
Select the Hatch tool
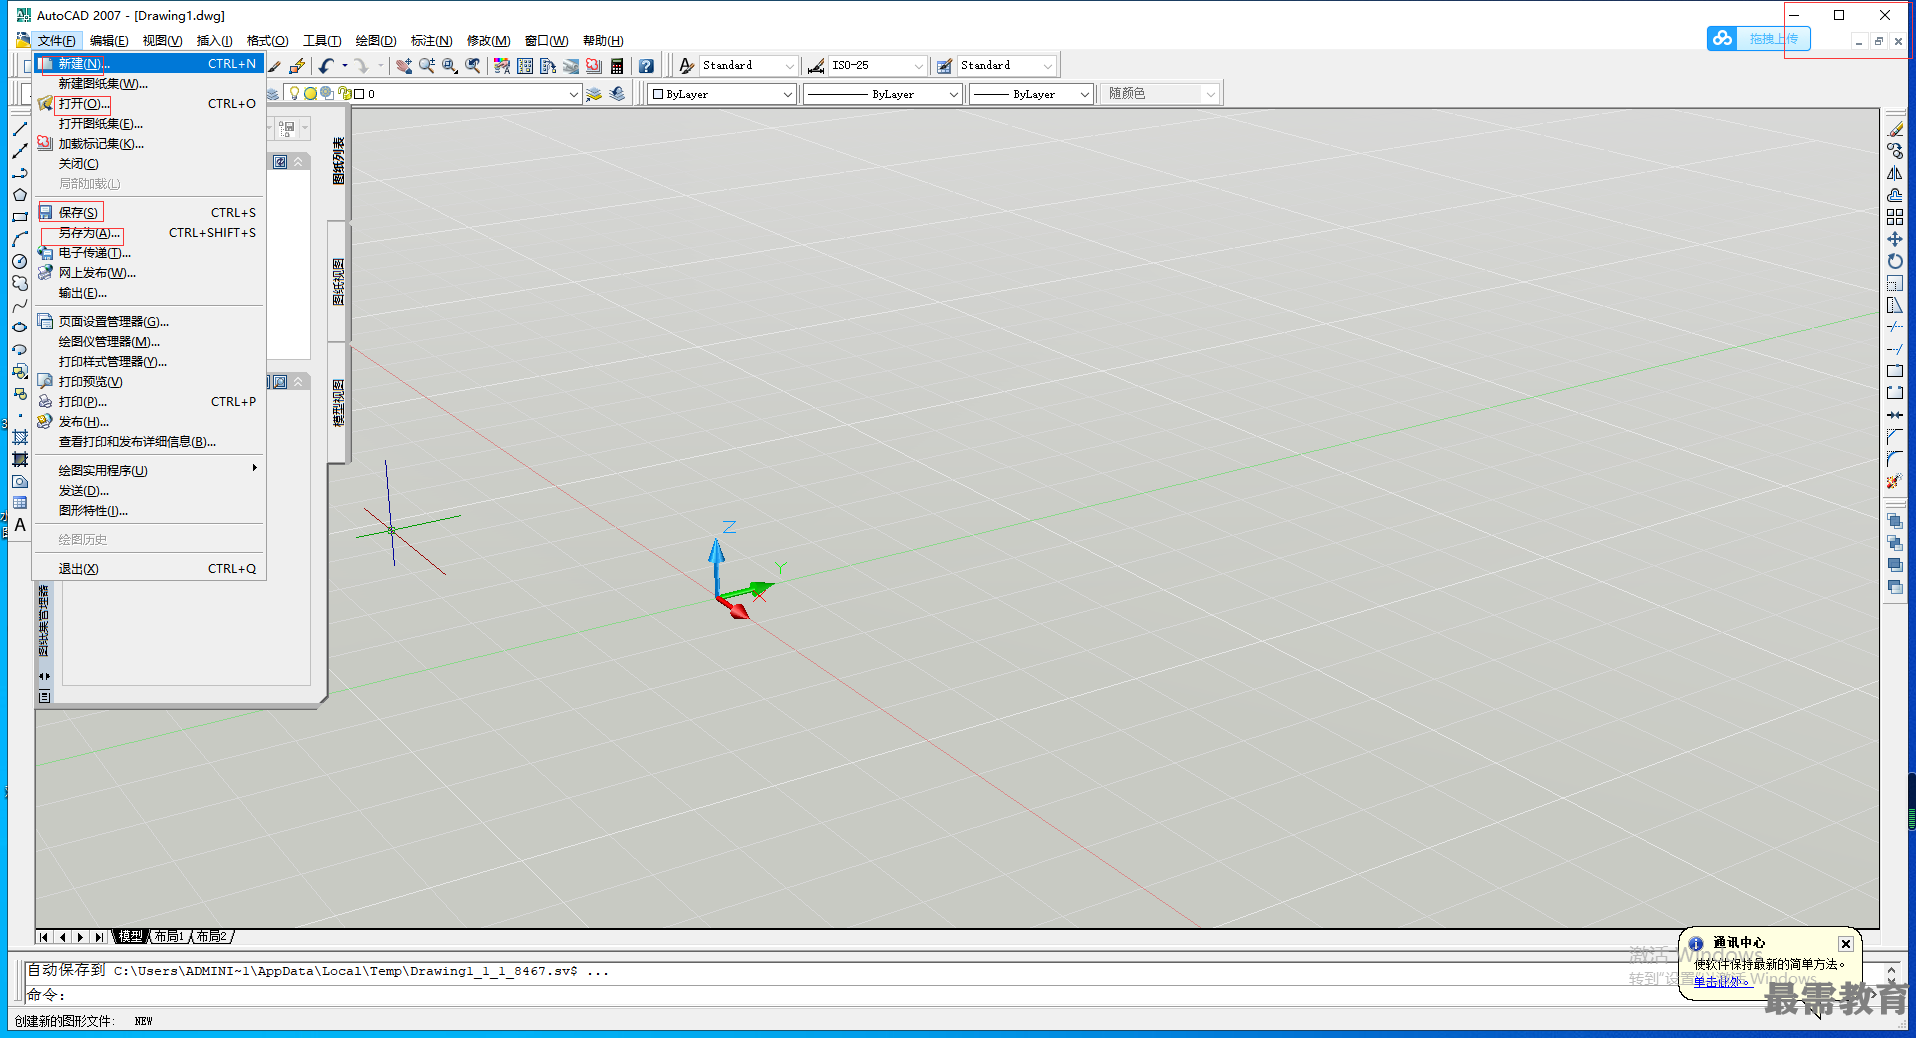tap(20, 437)
